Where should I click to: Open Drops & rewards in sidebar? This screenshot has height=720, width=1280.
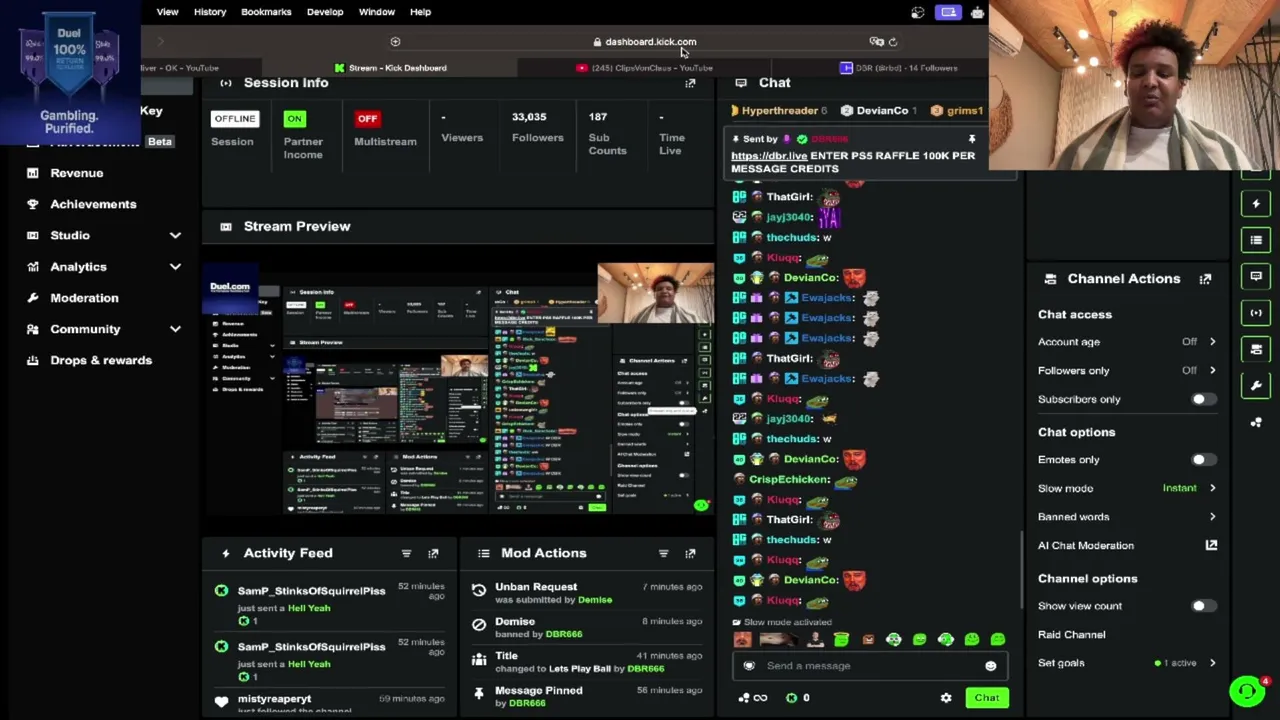101,360
